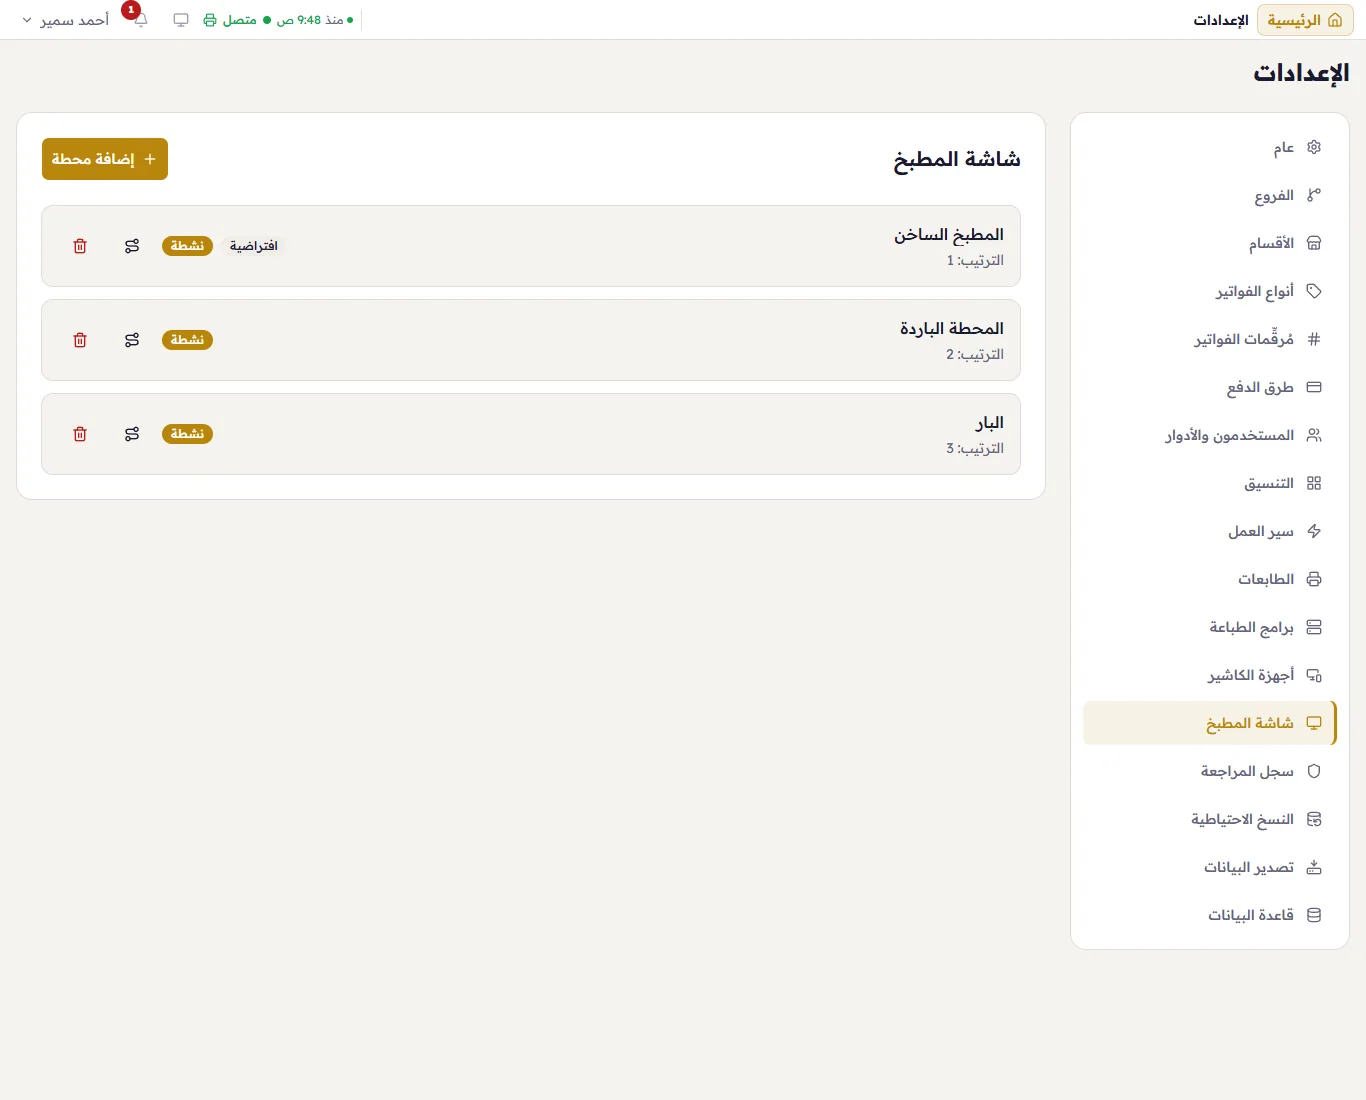This screenshot has height=1100, width=1366.
Task: Click the server icon next to برامج الطباعة
Action: [1314, 627]
